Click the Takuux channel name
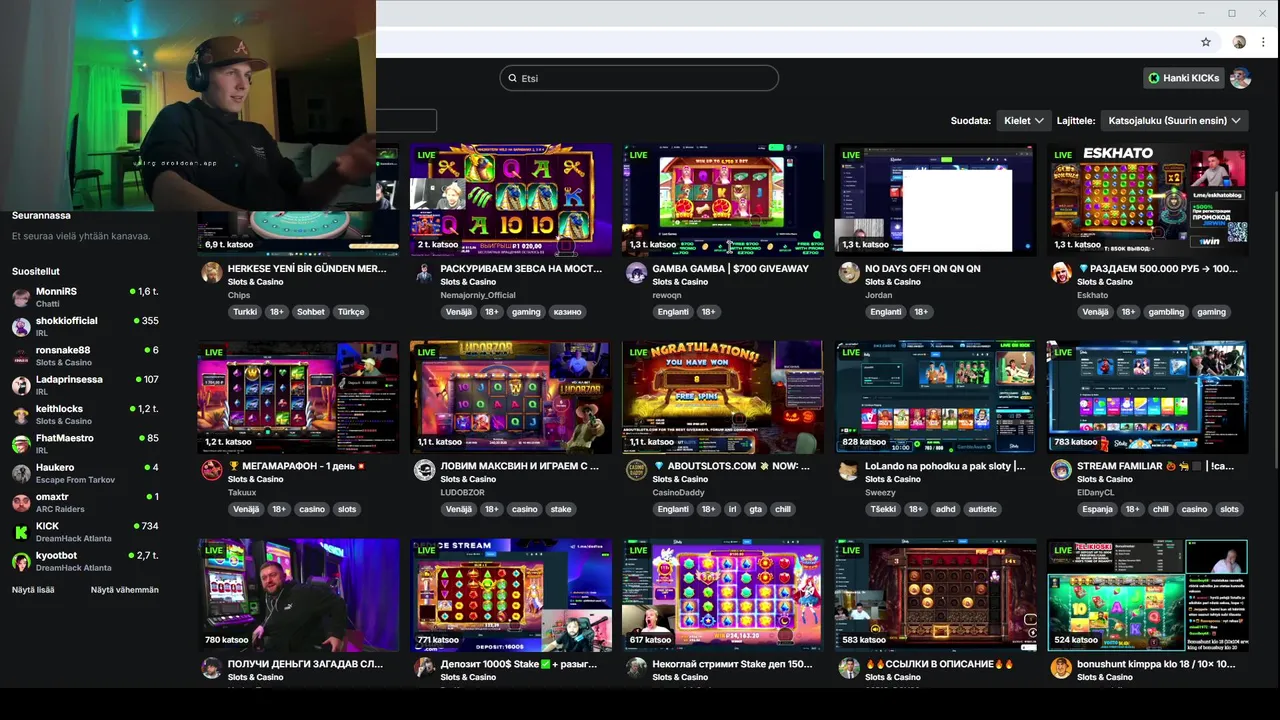Image resolution: width=1280 pixels, height=720 pixels. point(242,492)
